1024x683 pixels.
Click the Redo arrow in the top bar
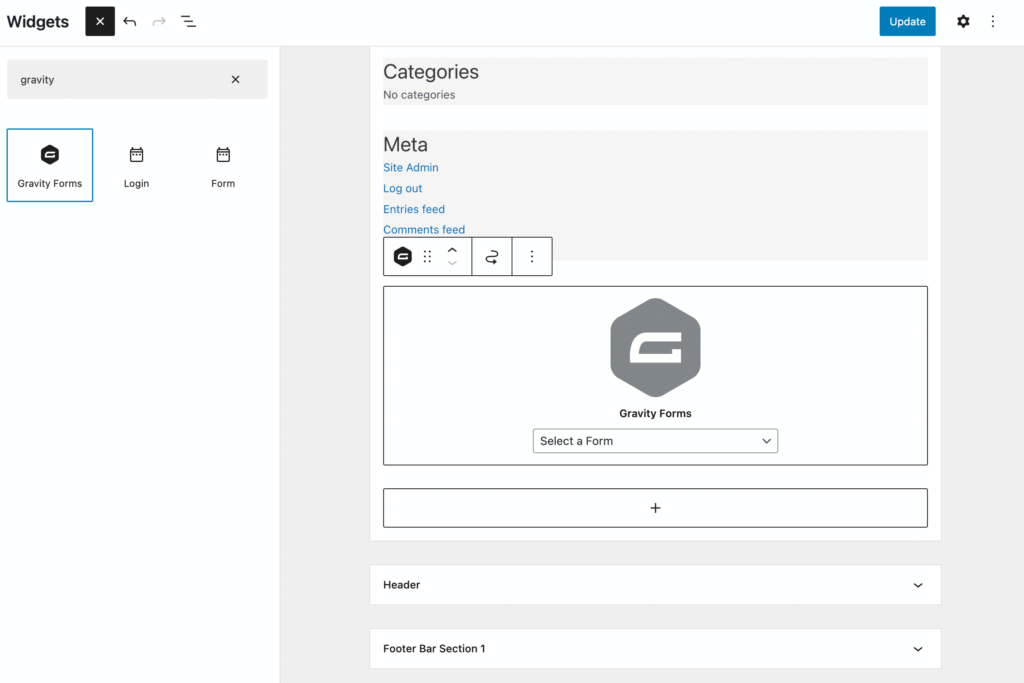[159, 21]
